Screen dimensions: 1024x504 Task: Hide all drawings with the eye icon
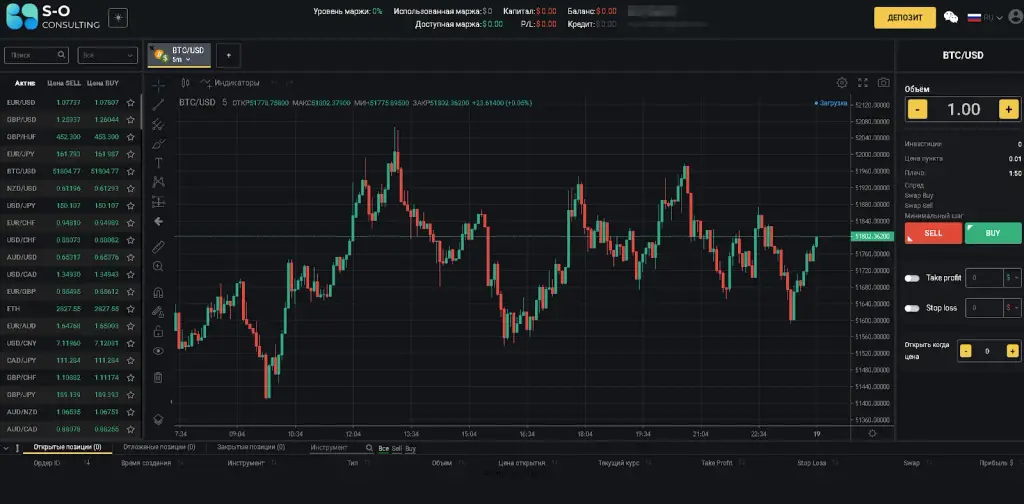pyautogui.click(x=158, y=351)
